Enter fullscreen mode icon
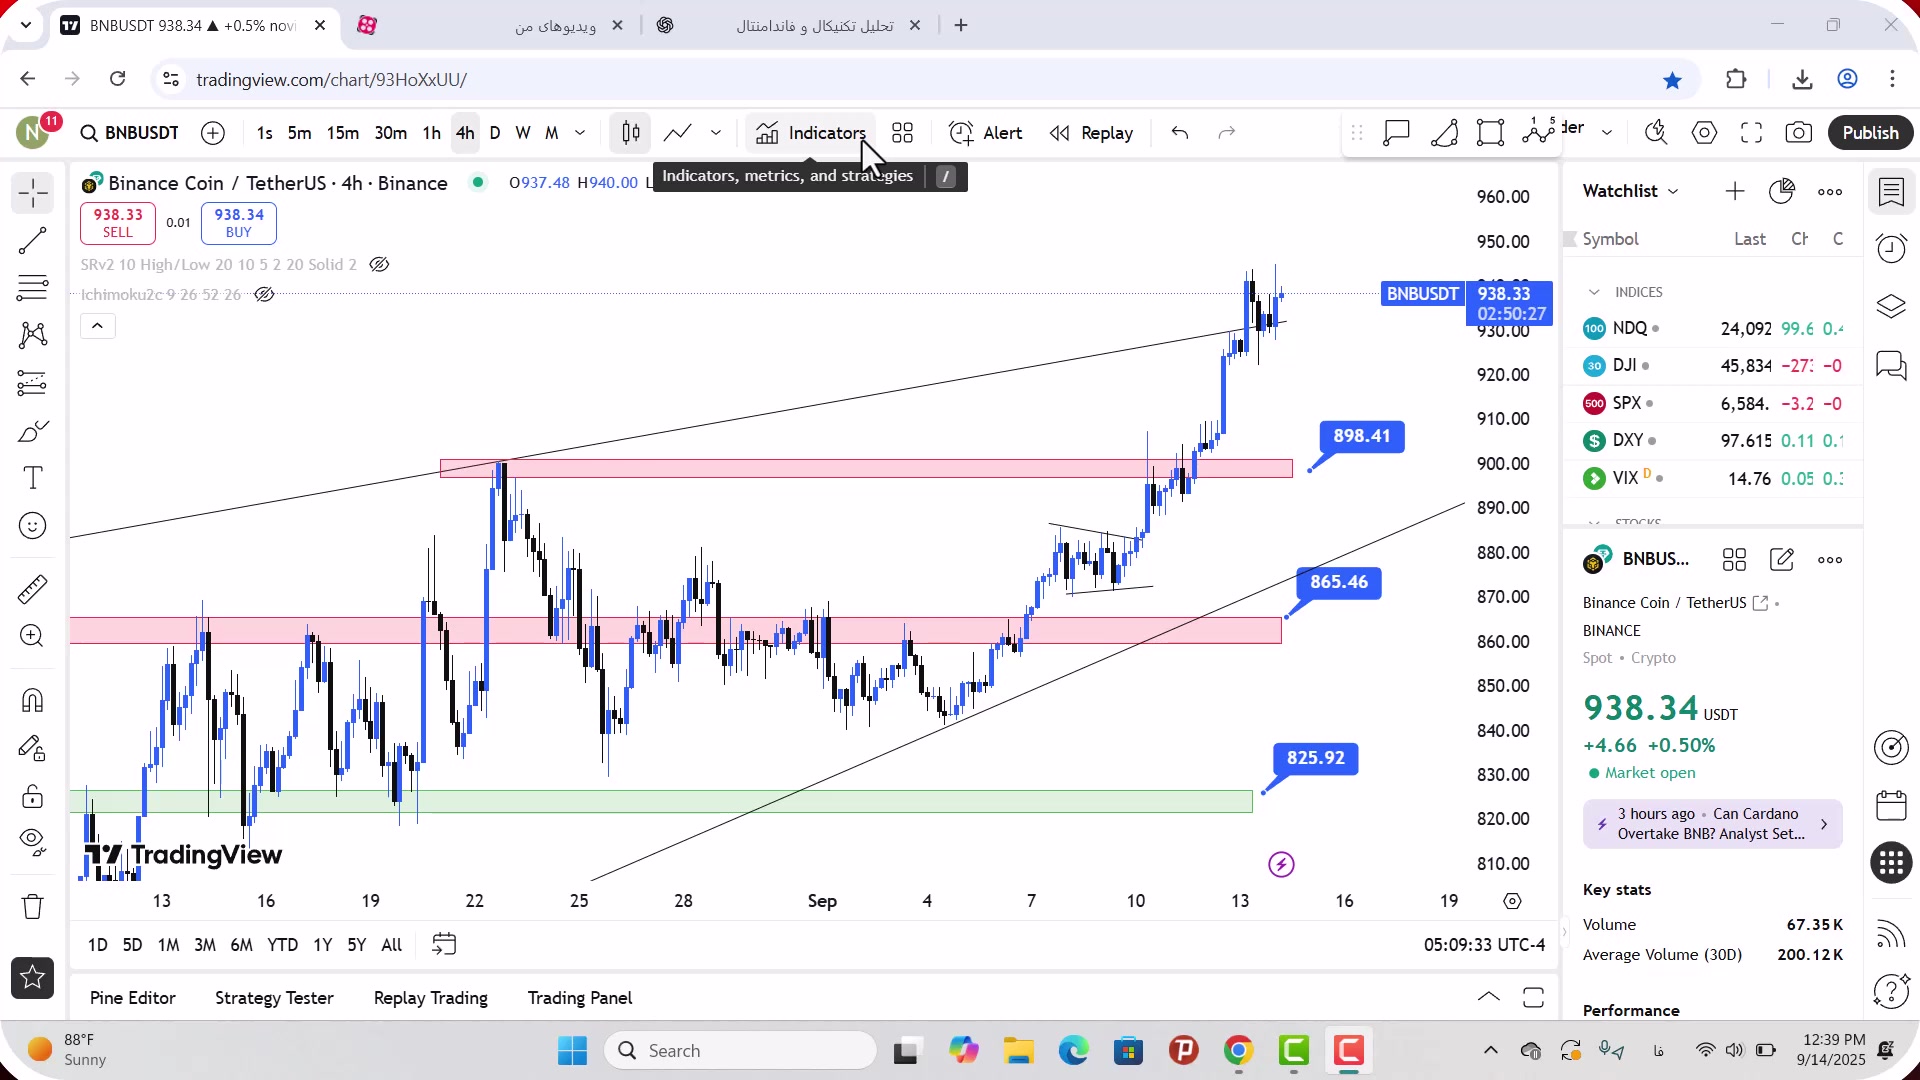 [1752, 133]
